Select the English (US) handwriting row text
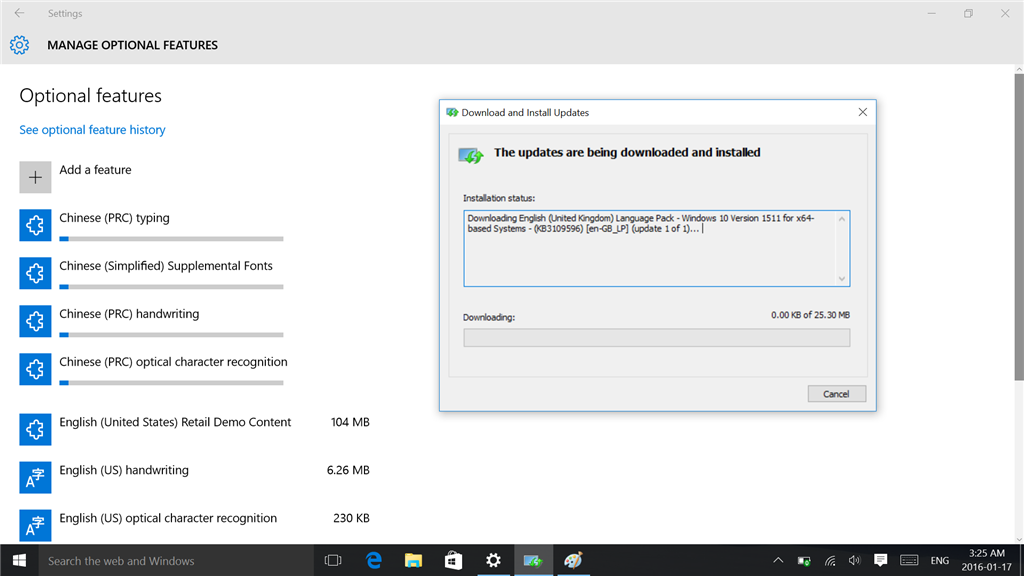 point(124,470)
